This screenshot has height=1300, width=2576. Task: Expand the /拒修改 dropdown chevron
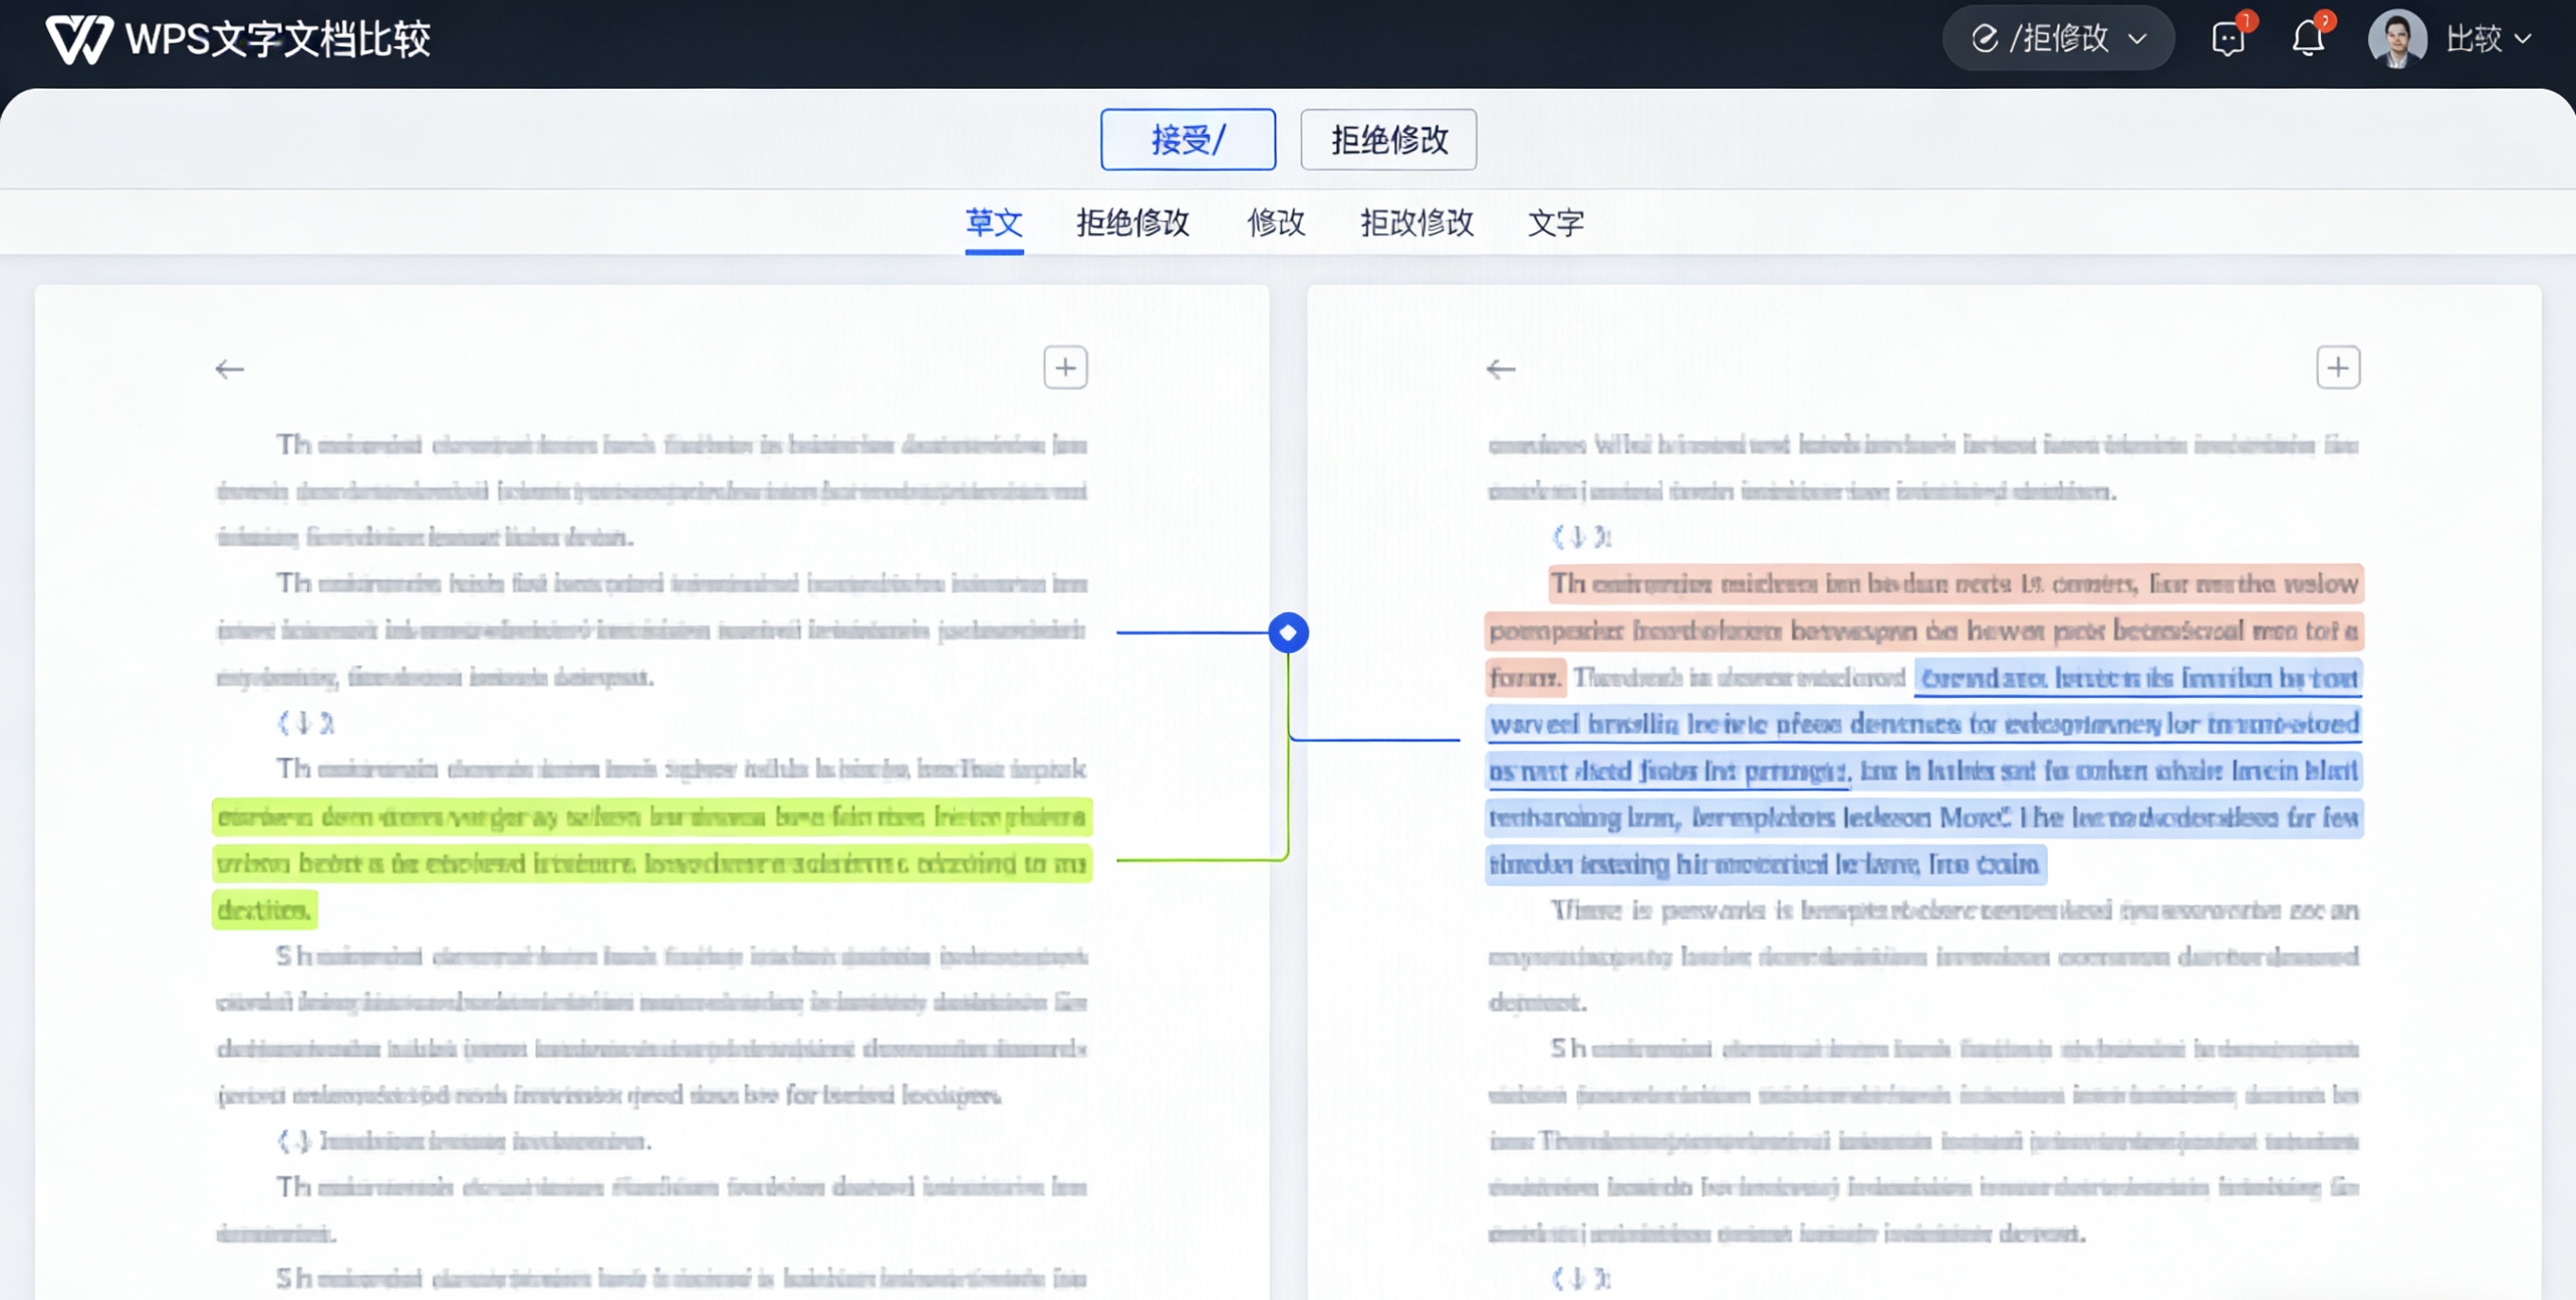2140,38
